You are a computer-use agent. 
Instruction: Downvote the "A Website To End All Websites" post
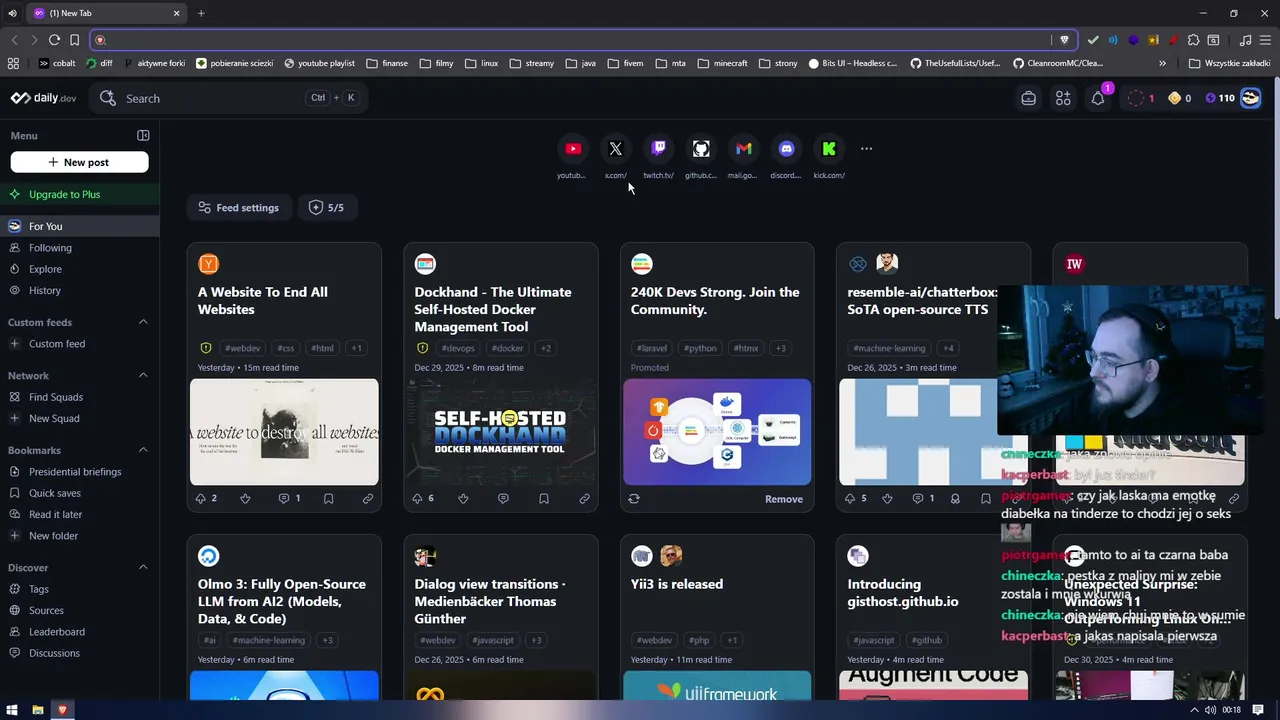pyautogui.click(x=245, y=498)
